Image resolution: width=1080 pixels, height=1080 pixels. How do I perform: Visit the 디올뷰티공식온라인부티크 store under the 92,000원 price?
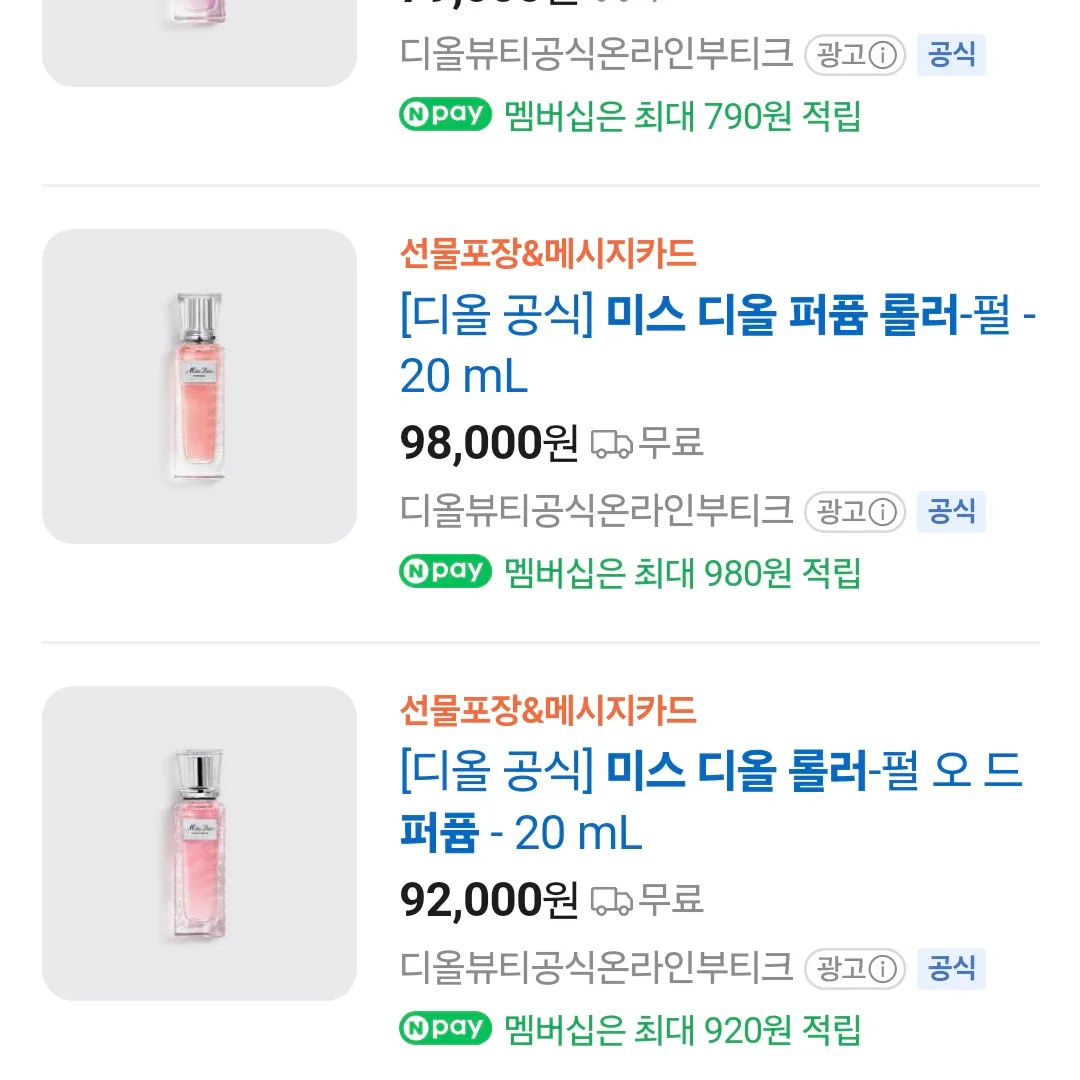(596, 967)
